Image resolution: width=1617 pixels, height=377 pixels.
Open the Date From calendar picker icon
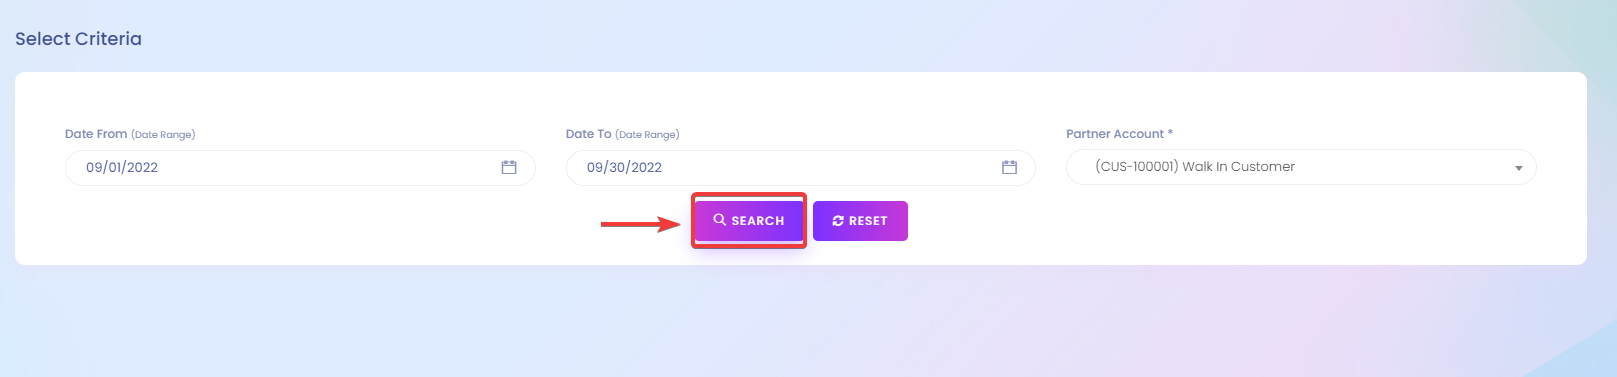(509, 168)
